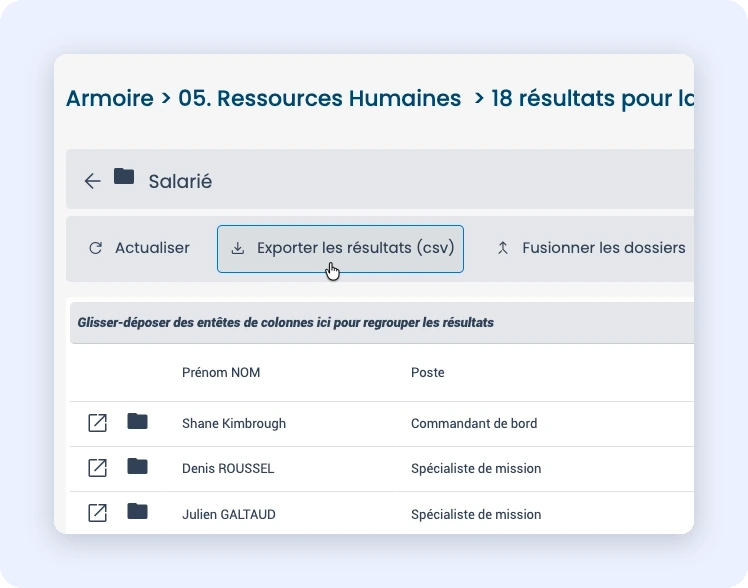Open Shane Kimbrough record via external-link icon
Screen dimensions: 748x588
click(97, 423)
